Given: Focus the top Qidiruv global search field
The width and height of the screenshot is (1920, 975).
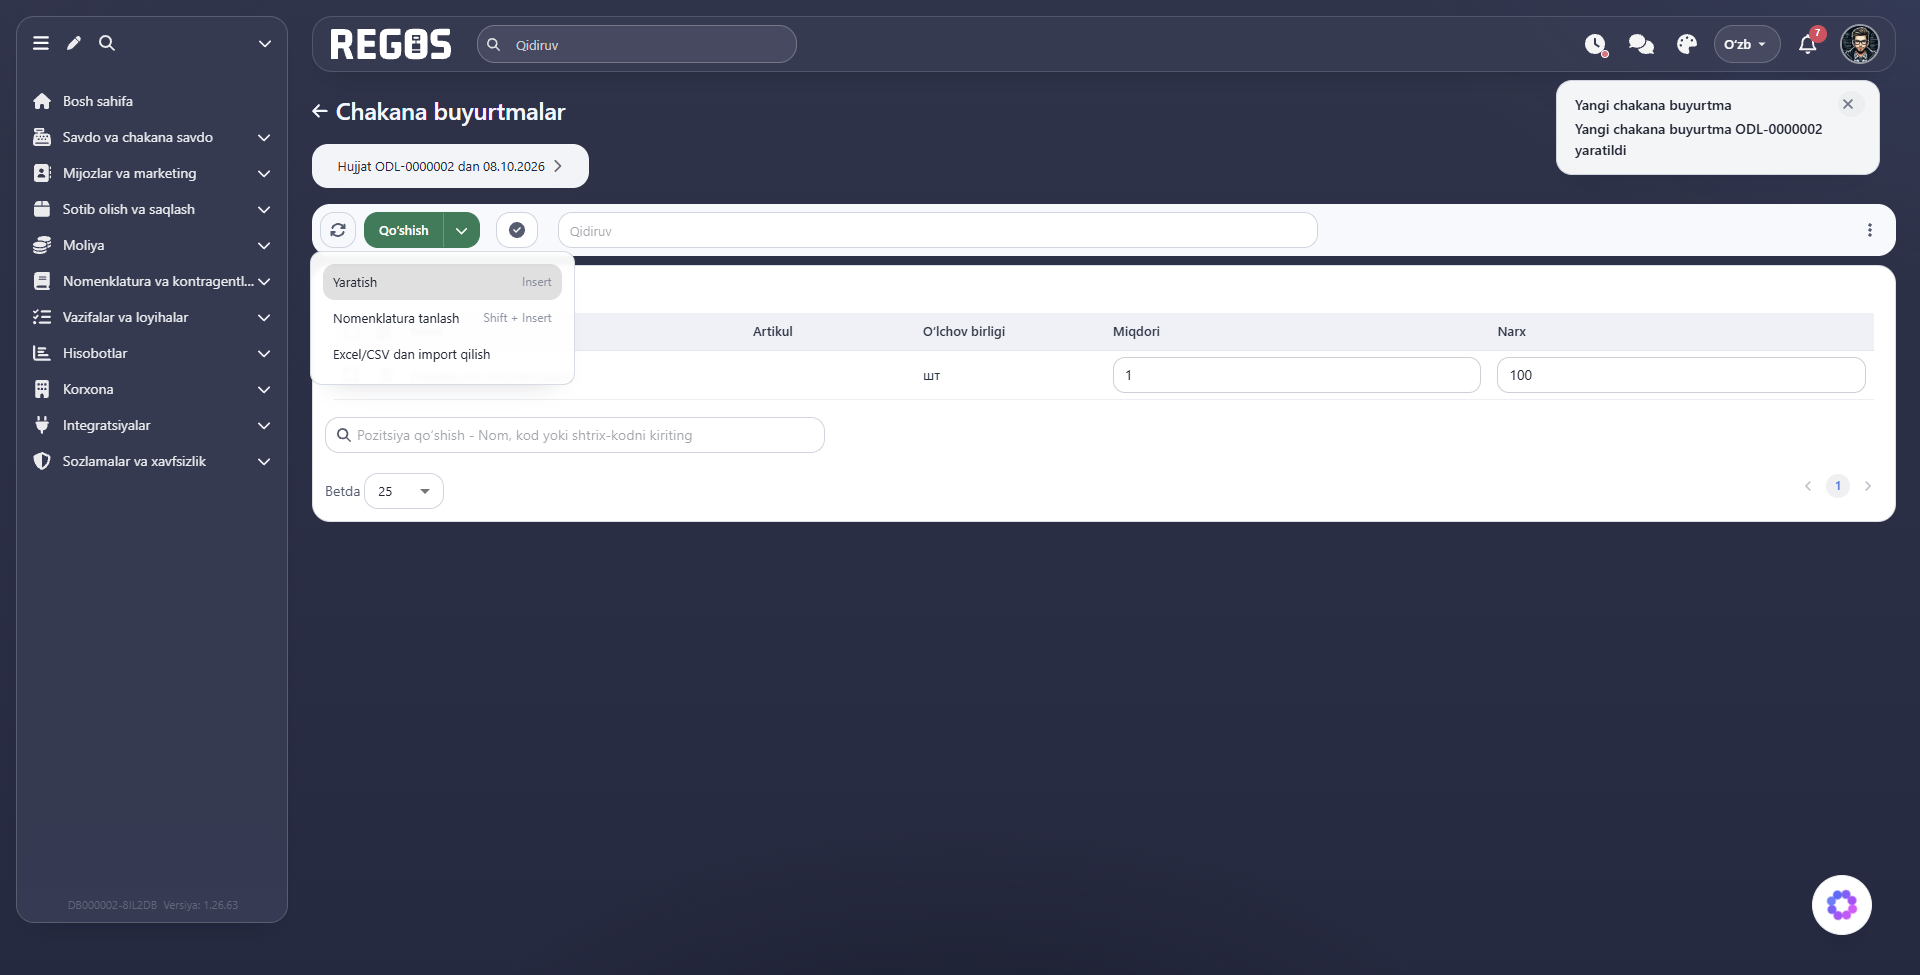Looking at the screenshot, I should coord(637,44).
